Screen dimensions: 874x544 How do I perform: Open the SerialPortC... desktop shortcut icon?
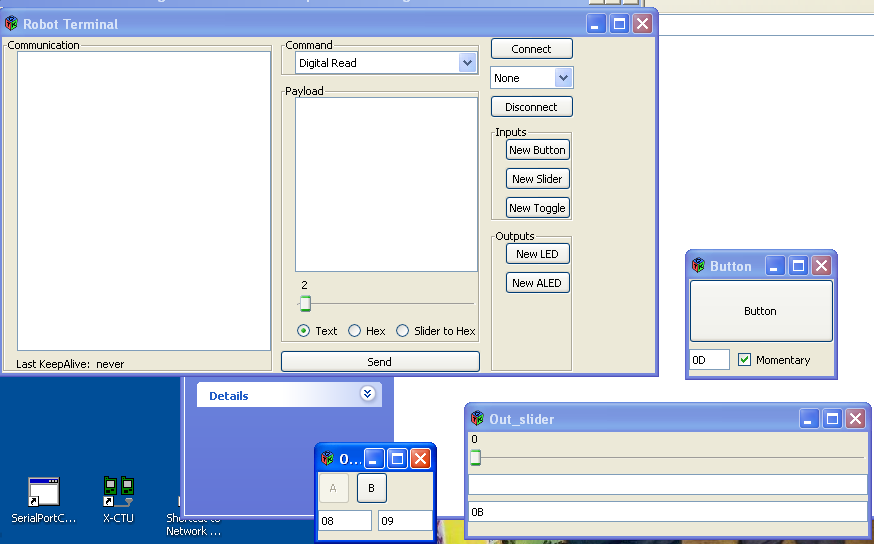coord(43,492)
